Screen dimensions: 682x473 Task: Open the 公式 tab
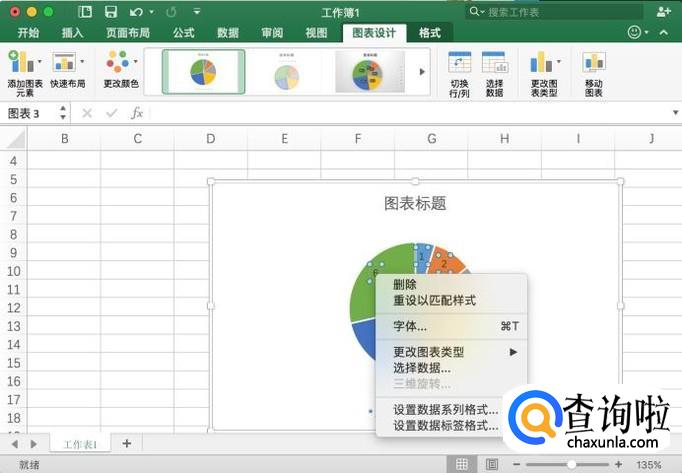tap(184, 33)
